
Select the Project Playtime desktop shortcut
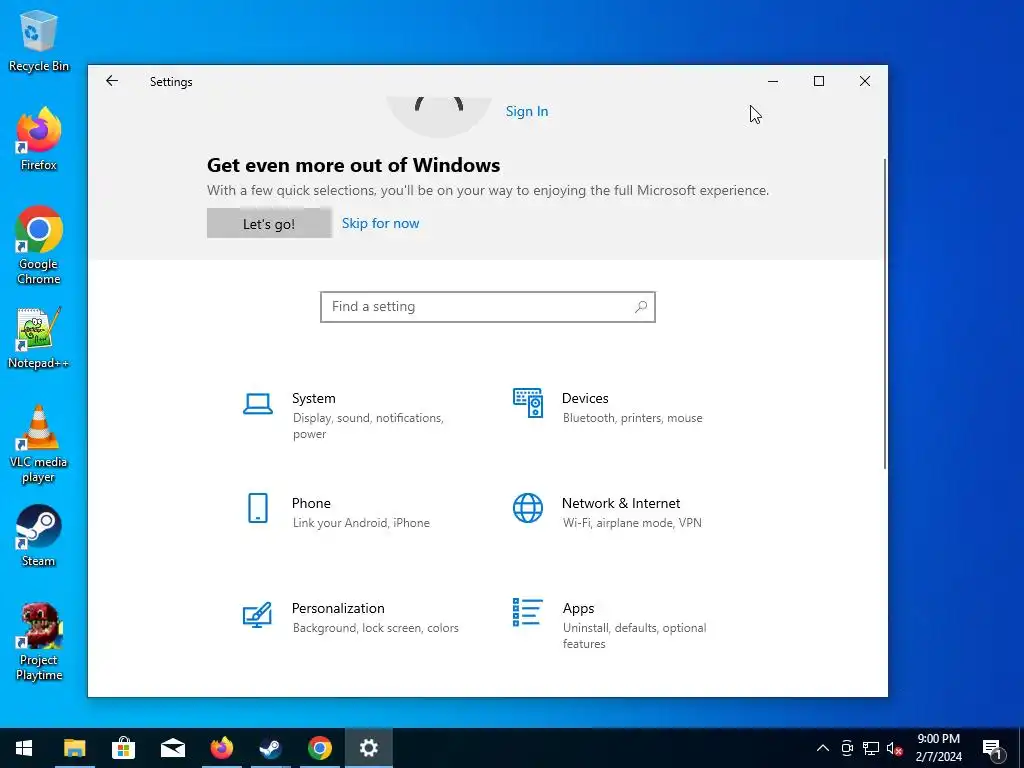(x=39, y=642)
